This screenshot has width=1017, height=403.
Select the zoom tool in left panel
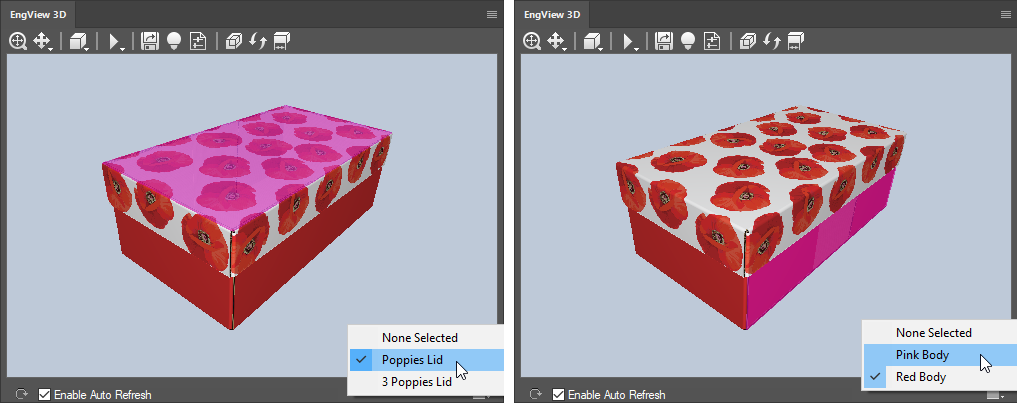click(18, 41)
